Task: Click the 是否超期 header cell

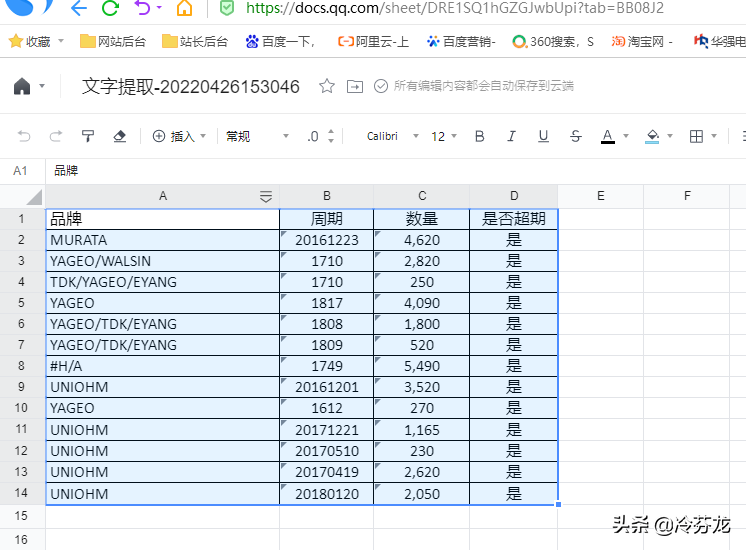Action: (x=514, y=219)
